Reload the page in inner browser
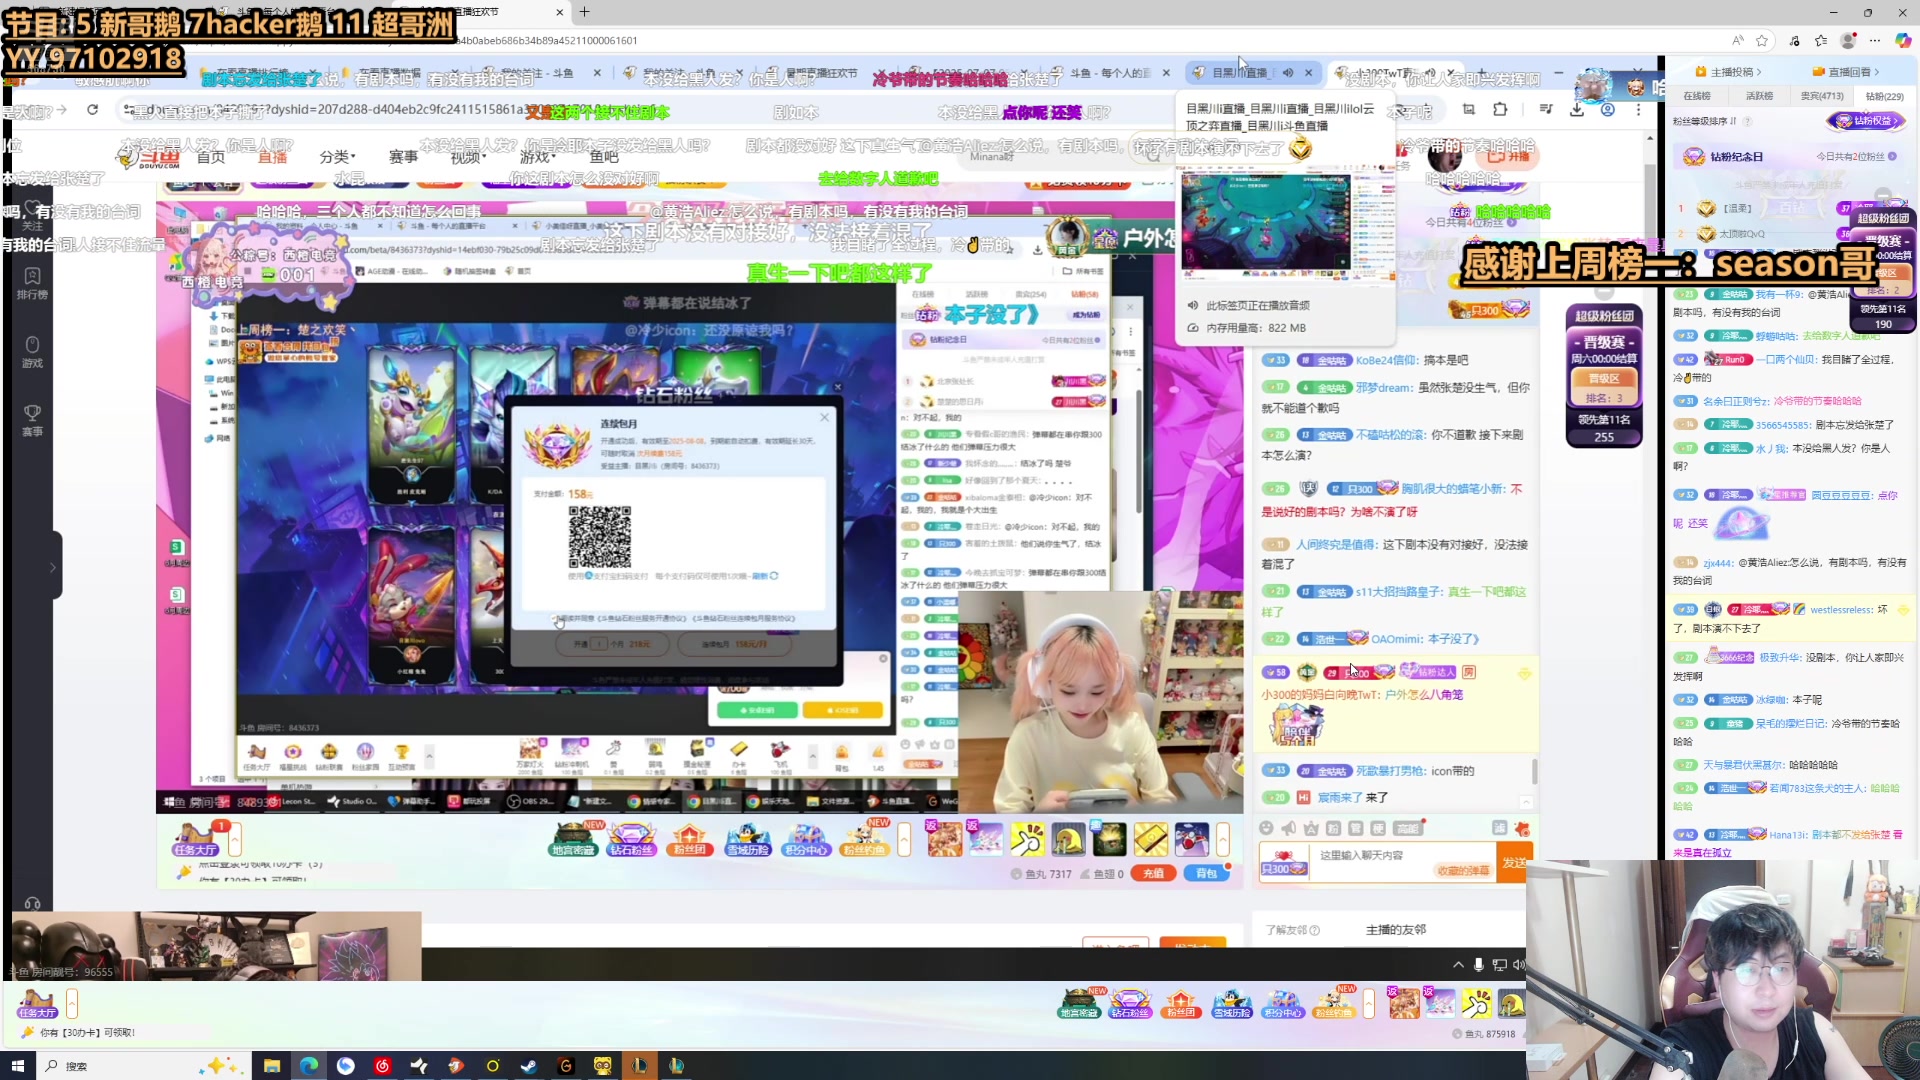 (x=92, y=109)
